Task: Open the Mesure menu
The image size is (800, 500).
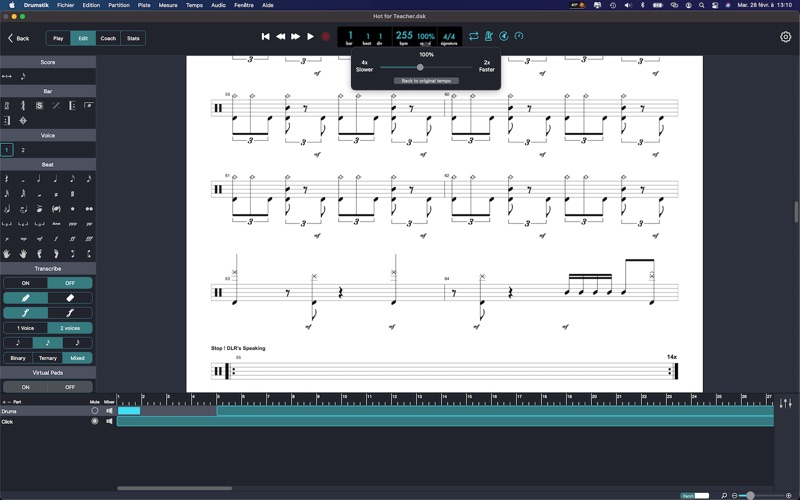Action: [168, 5]
